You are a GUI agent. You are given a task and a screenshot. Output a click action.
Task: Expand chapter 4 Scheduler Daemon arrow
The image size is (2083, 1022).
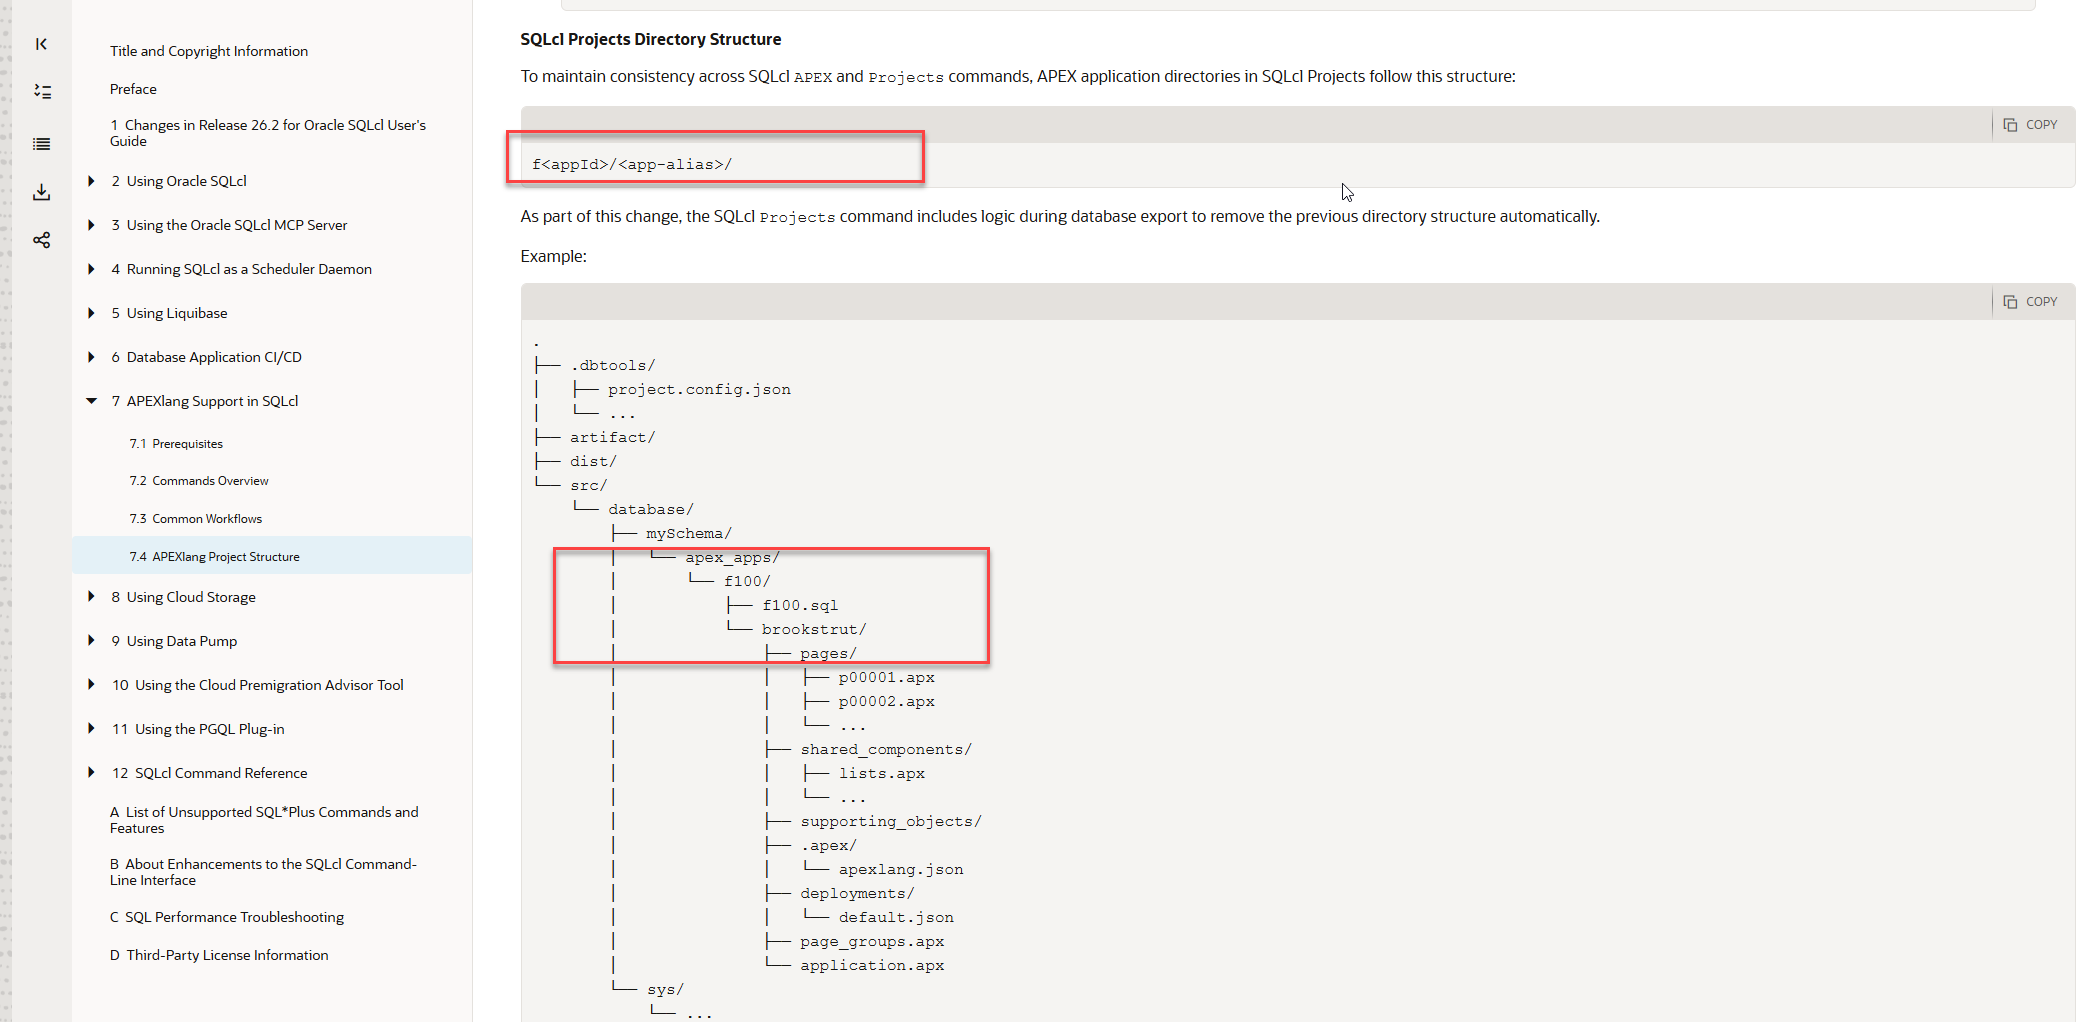(x=91, y=269)
